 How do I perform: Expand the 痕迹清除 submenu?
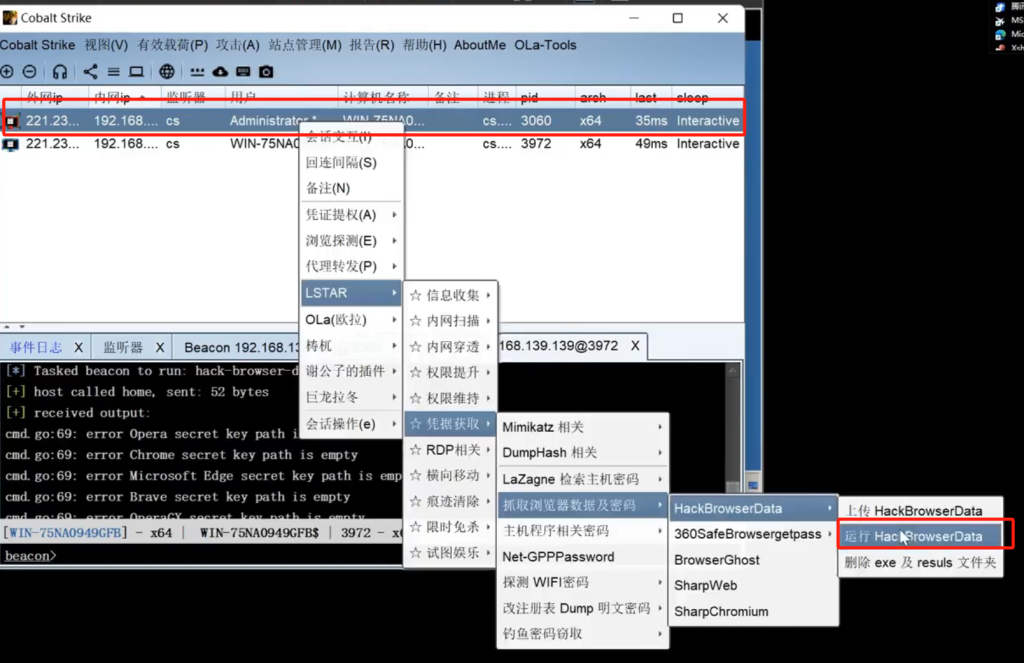(x=451, y=502)
